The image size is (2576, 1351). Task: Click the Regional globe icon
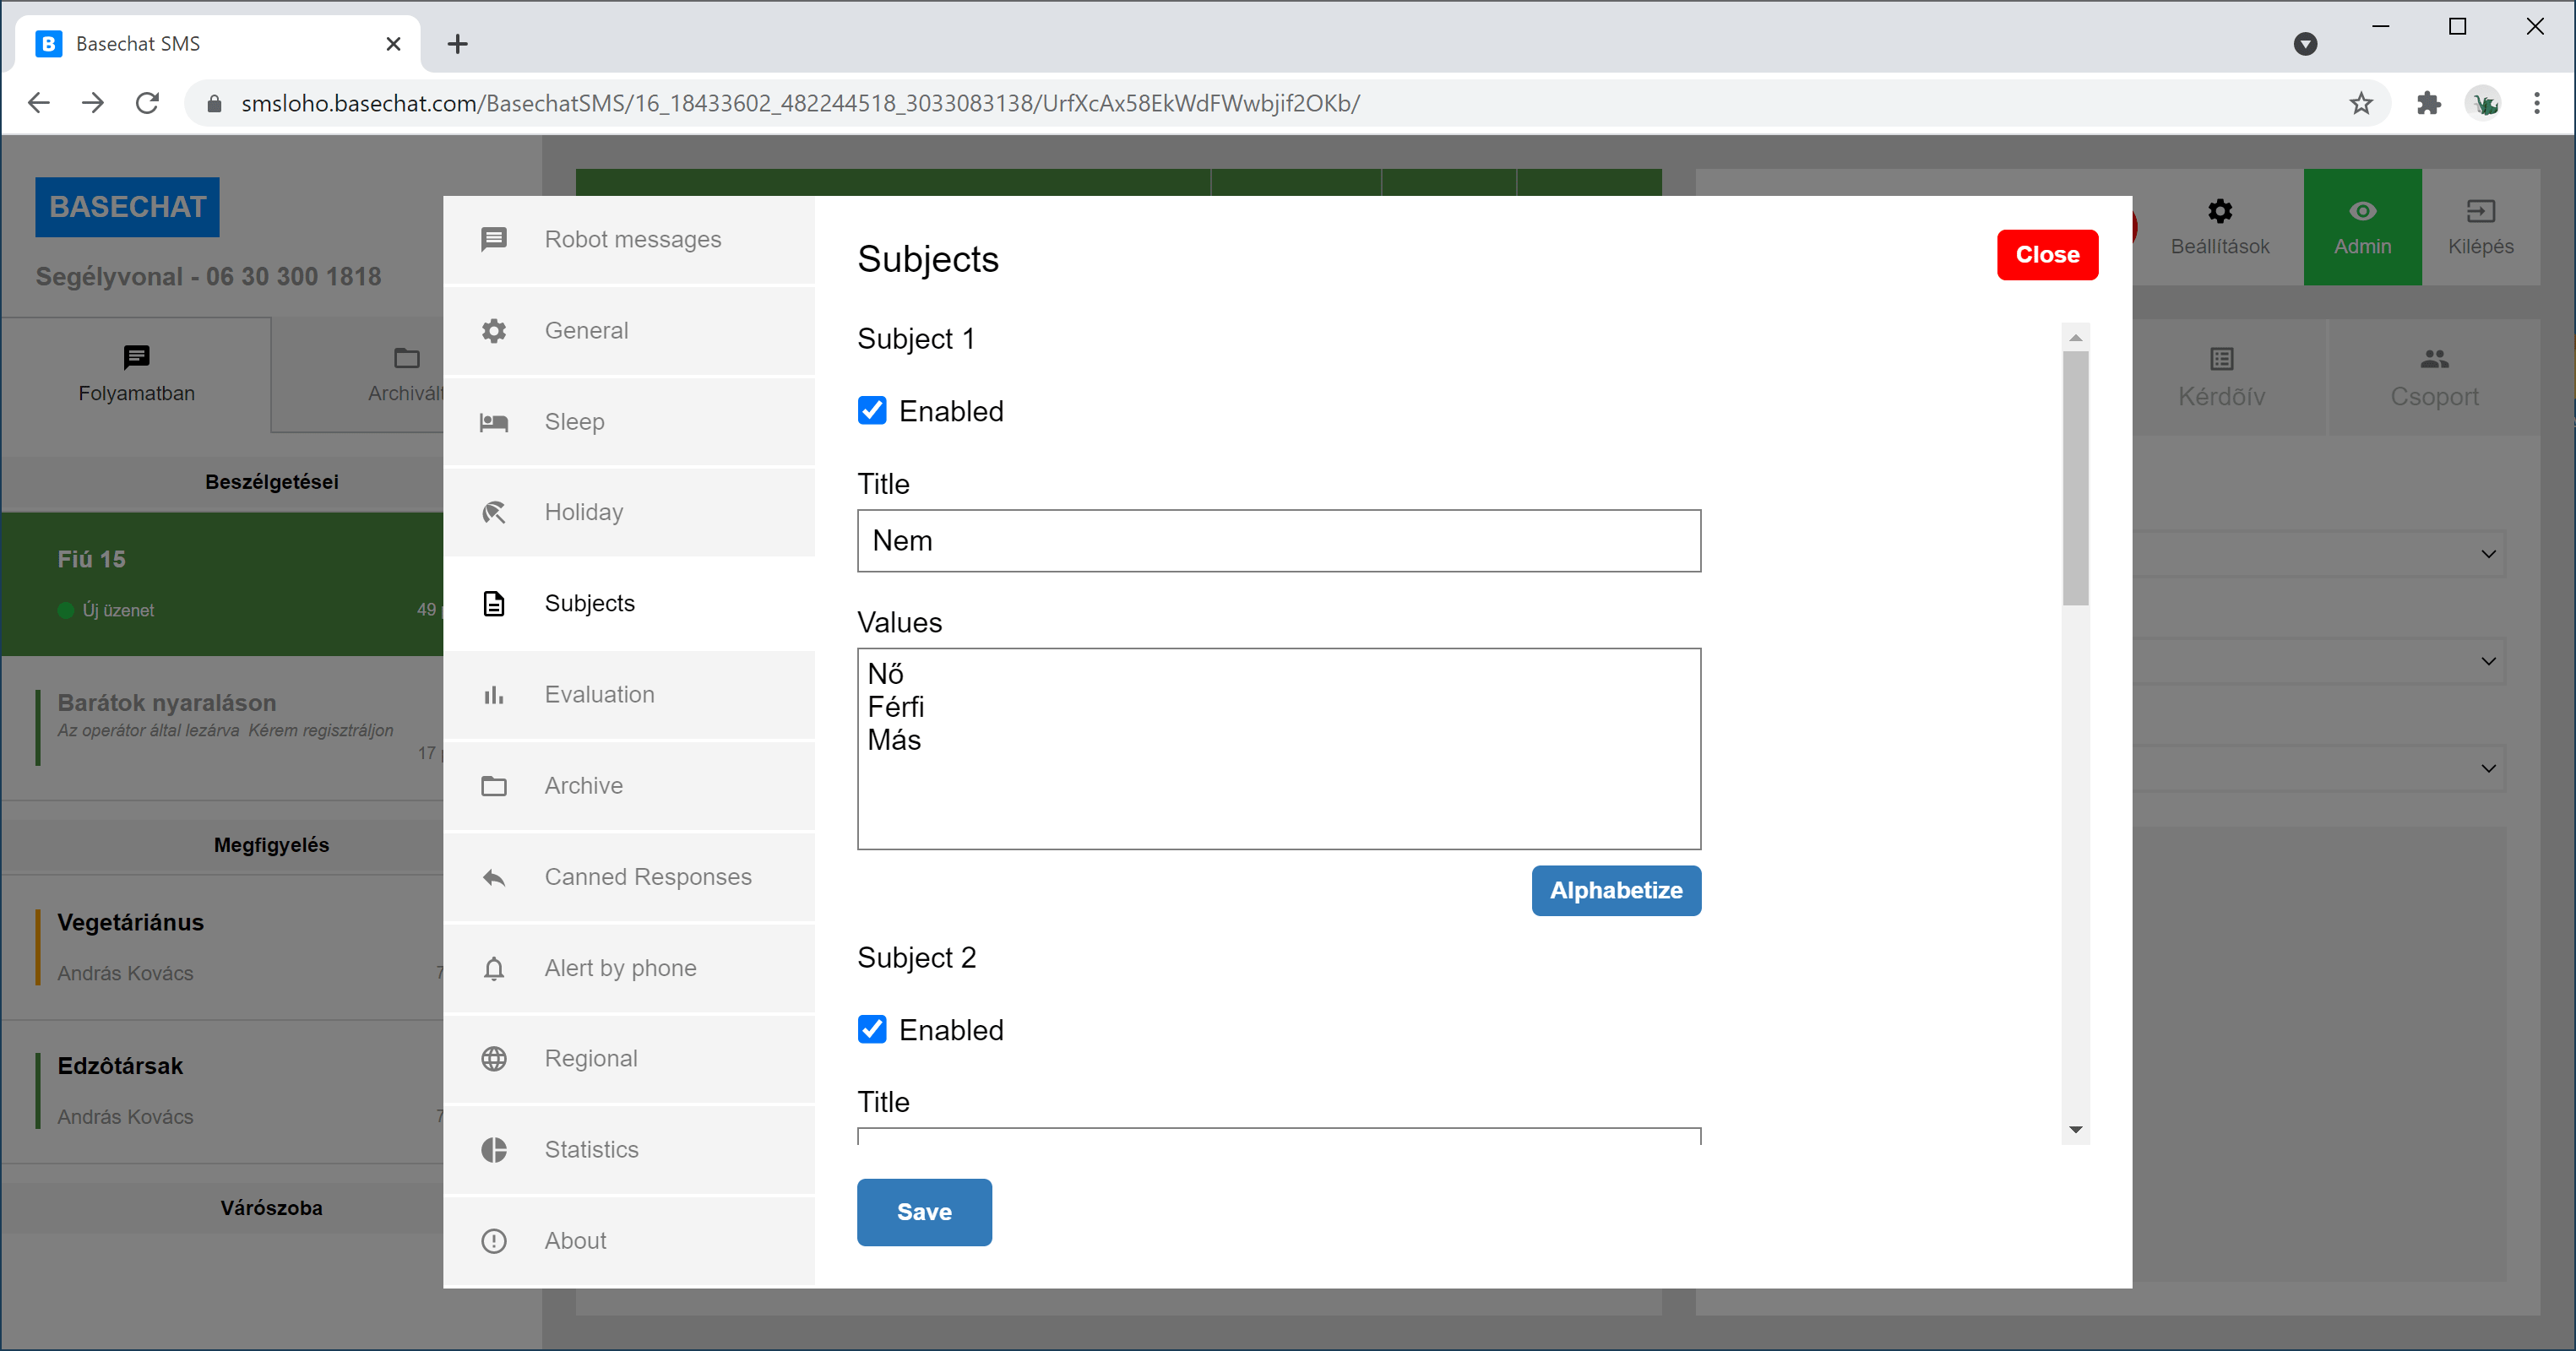click(x=494, y=1059)
